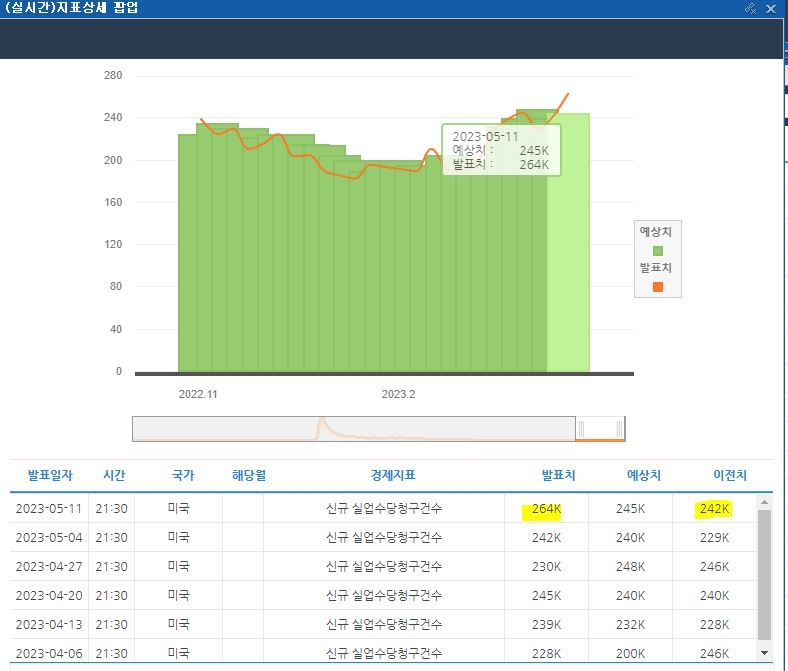Select the 2023-04-20 date cell
Image resolution: width=788 pixels, height=671 pixels.
(x=49, y=596)
